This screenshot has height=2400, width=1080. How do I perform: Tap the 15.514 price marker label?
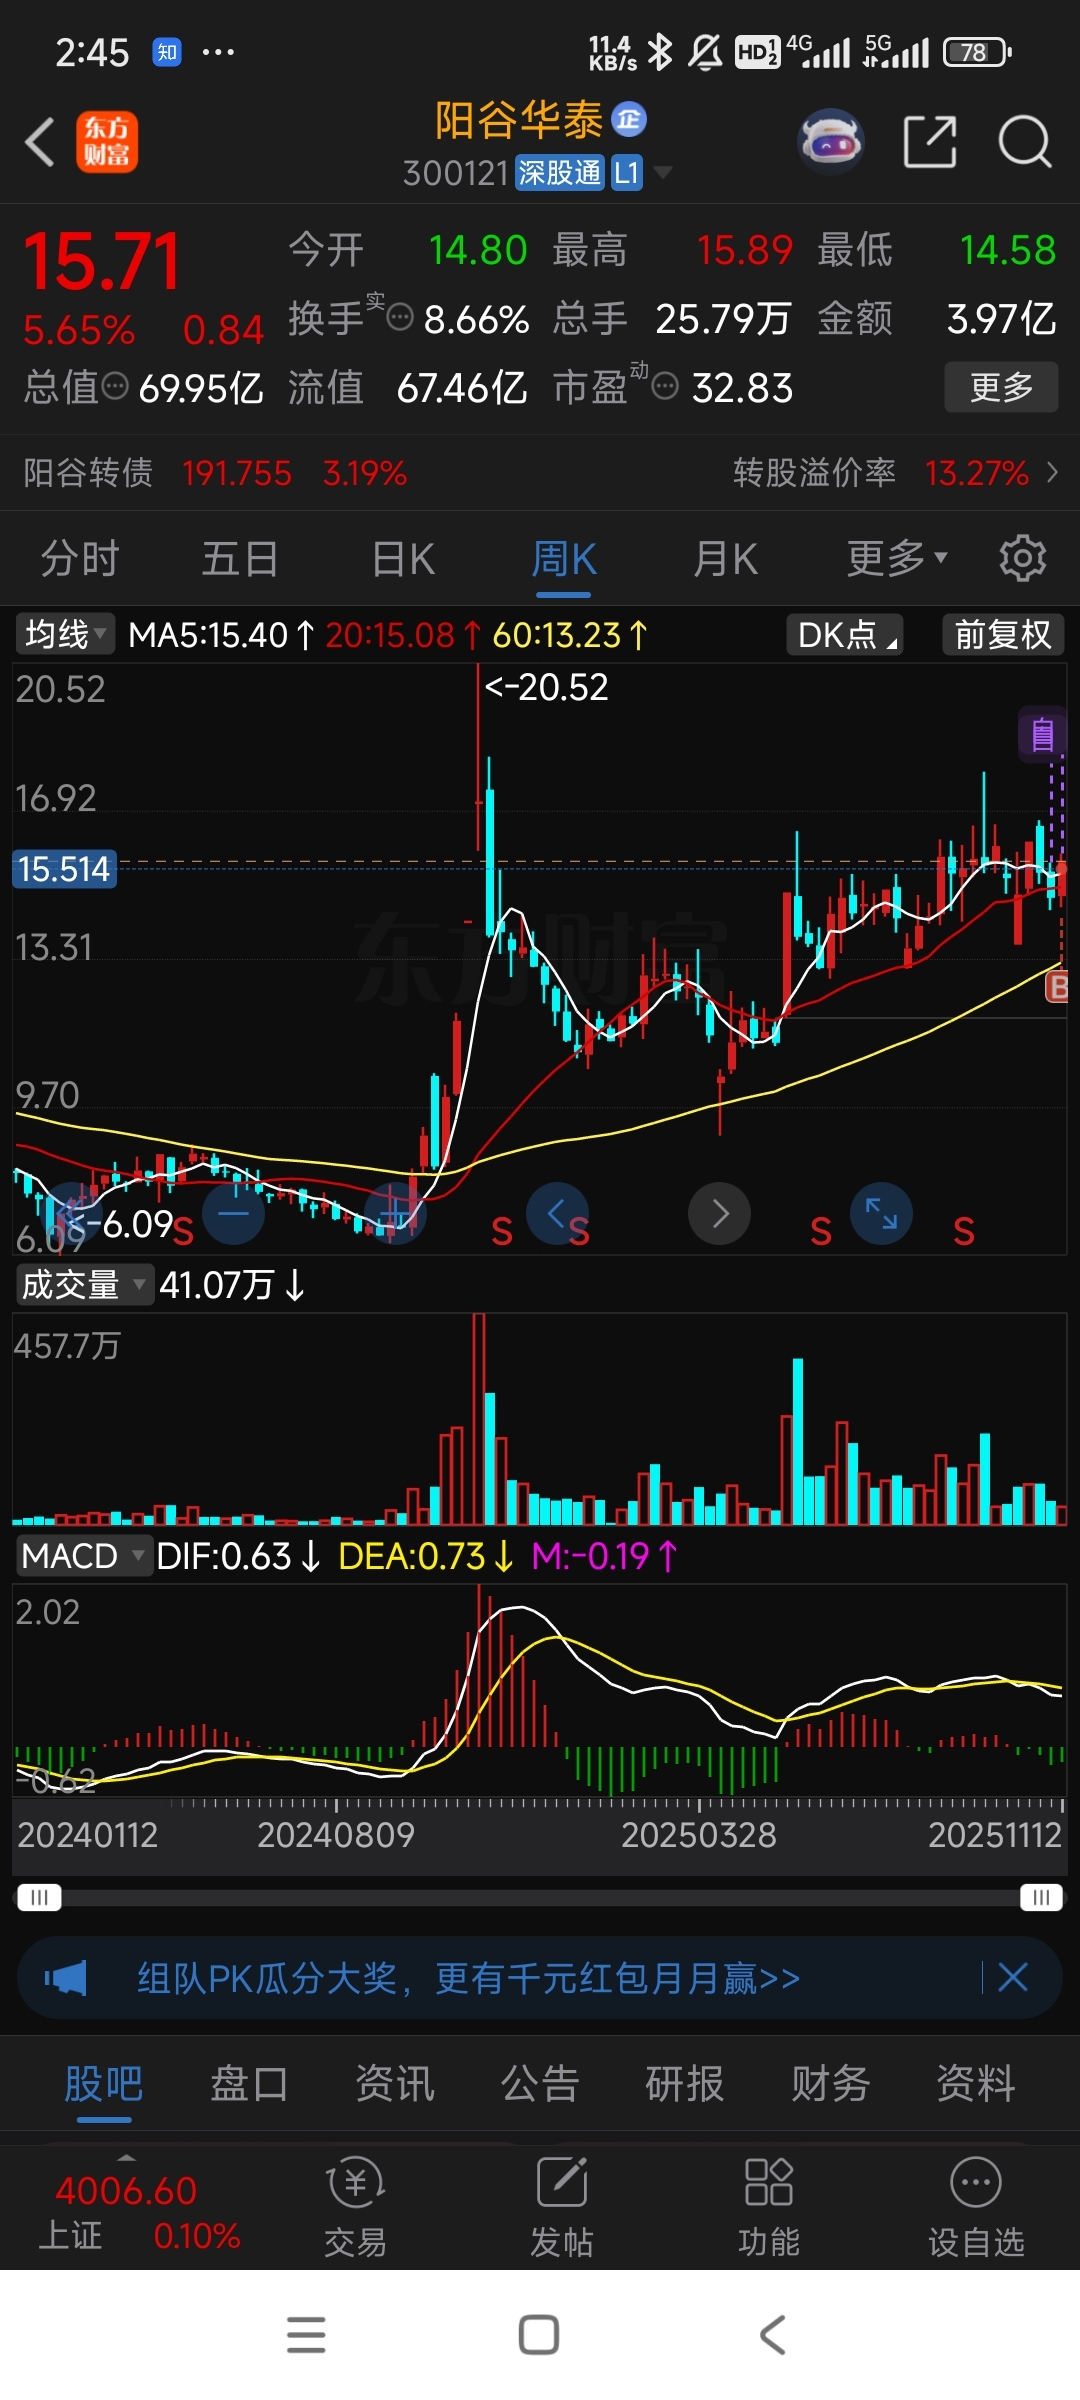click(x=63, y=868)
